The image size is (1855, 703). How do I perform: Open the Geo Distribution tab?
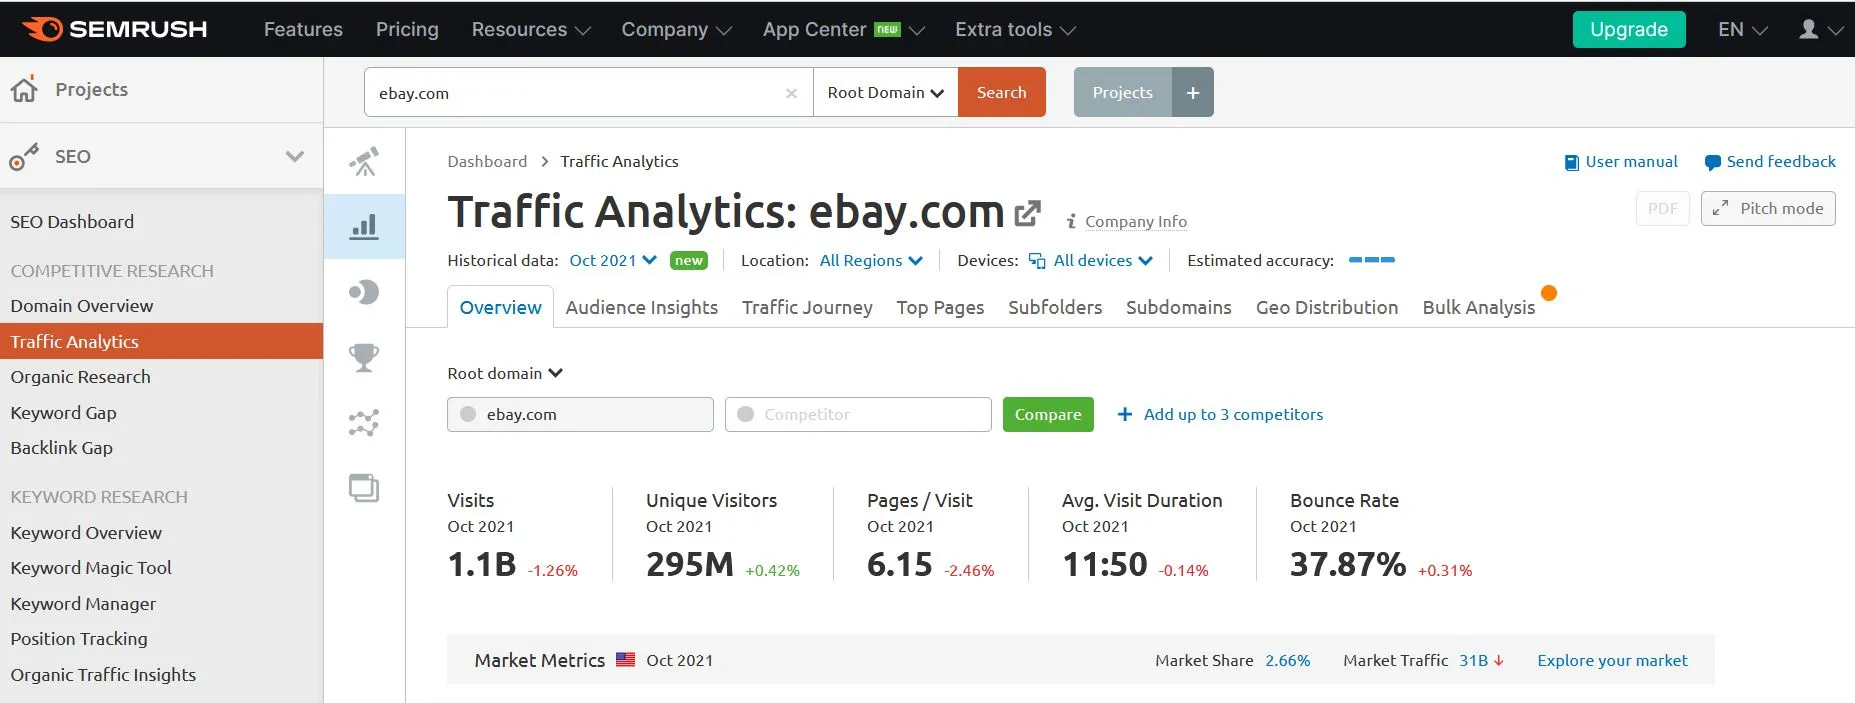(1326, 307)
